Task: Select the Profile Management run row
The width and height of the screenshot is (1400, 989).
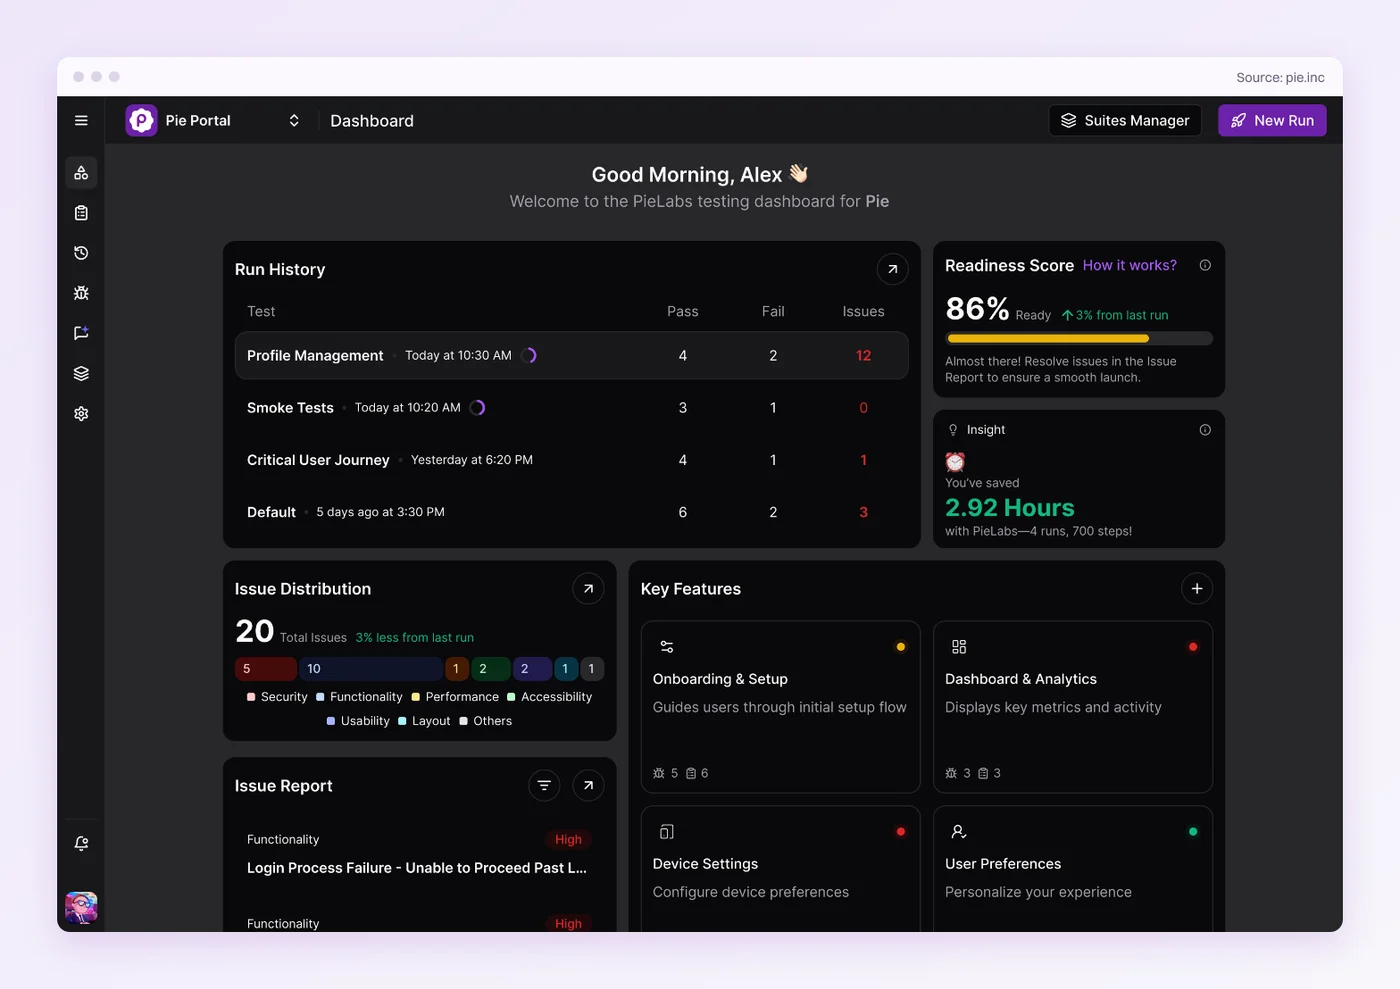Action: tap(572, 355)
